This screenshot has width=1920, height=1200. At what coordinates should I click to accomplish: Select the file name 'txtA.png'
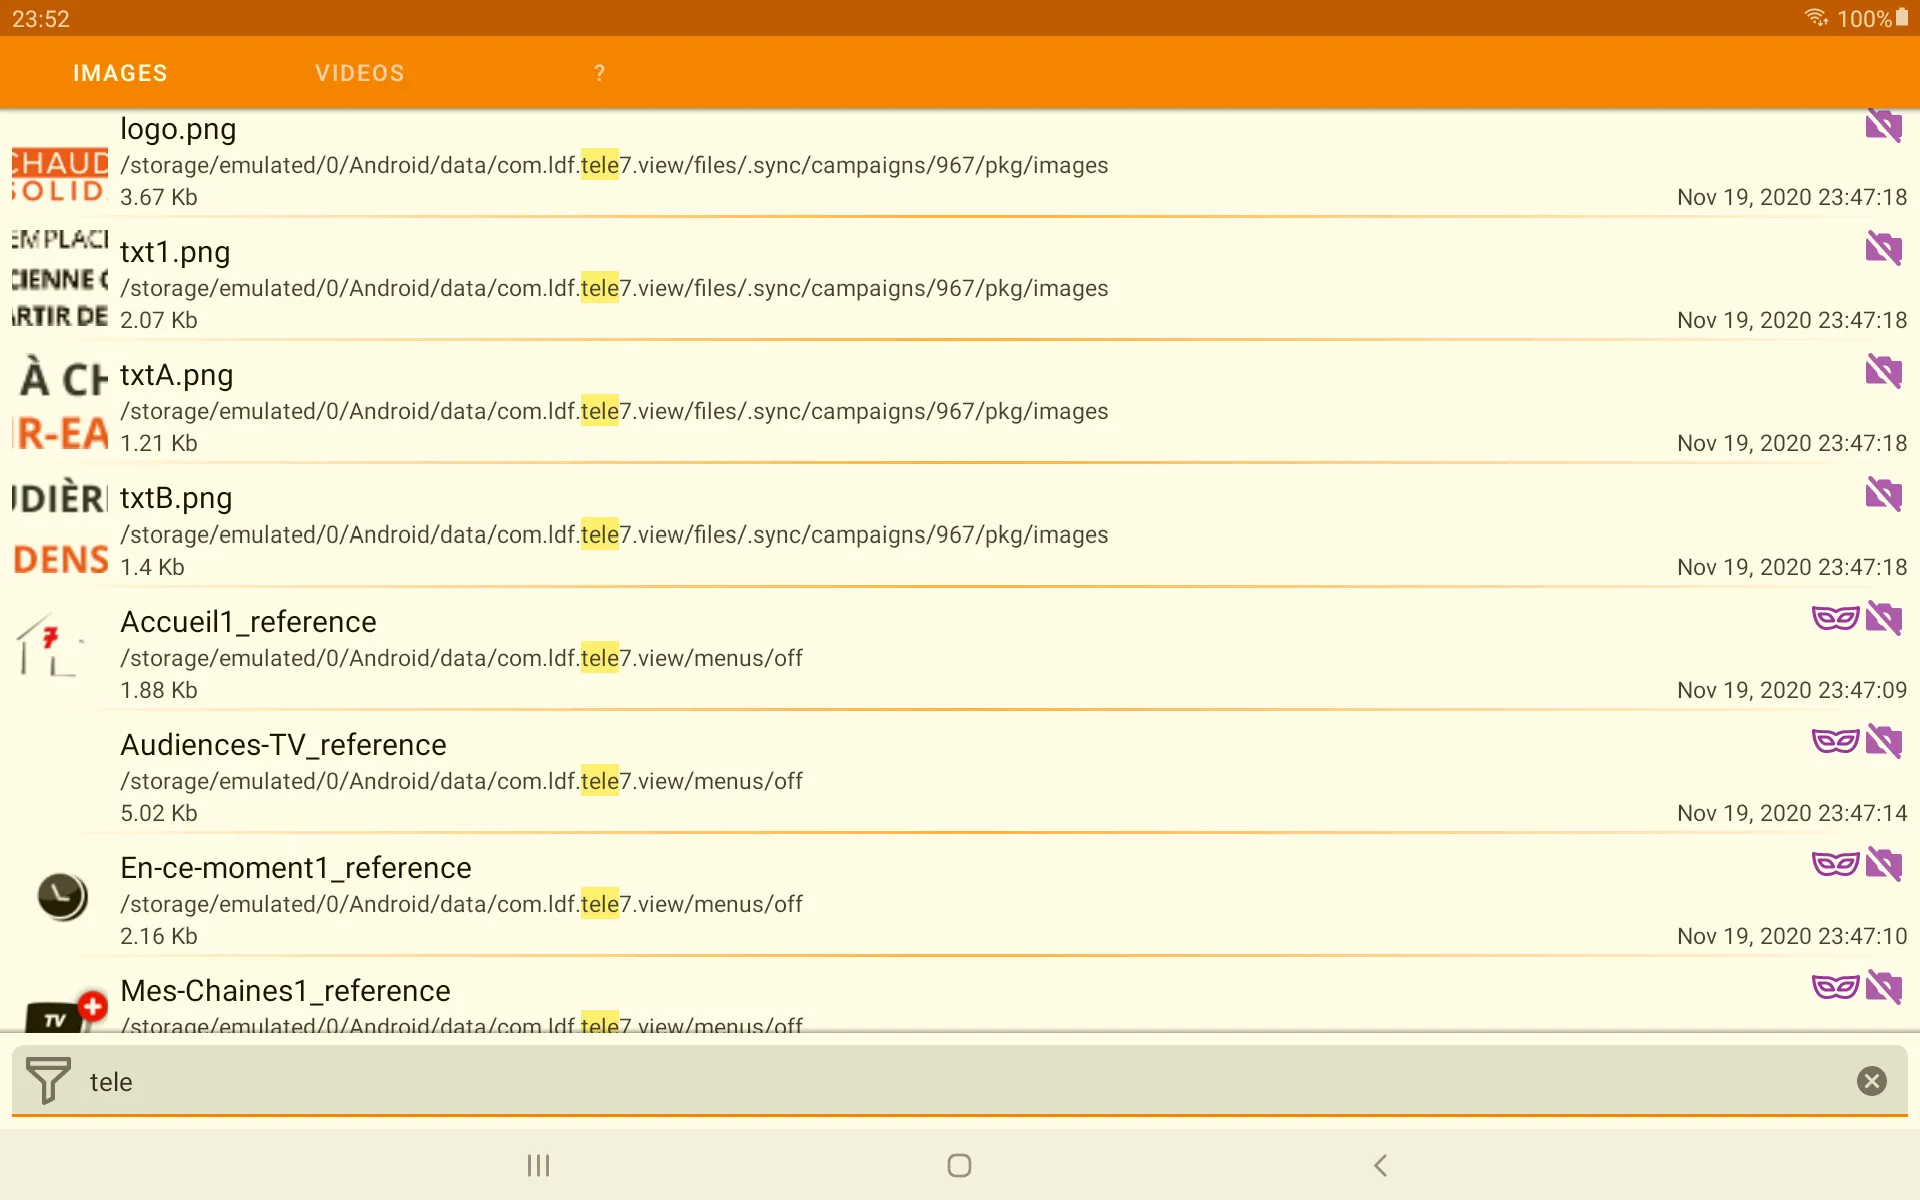[x=177, y=375]
